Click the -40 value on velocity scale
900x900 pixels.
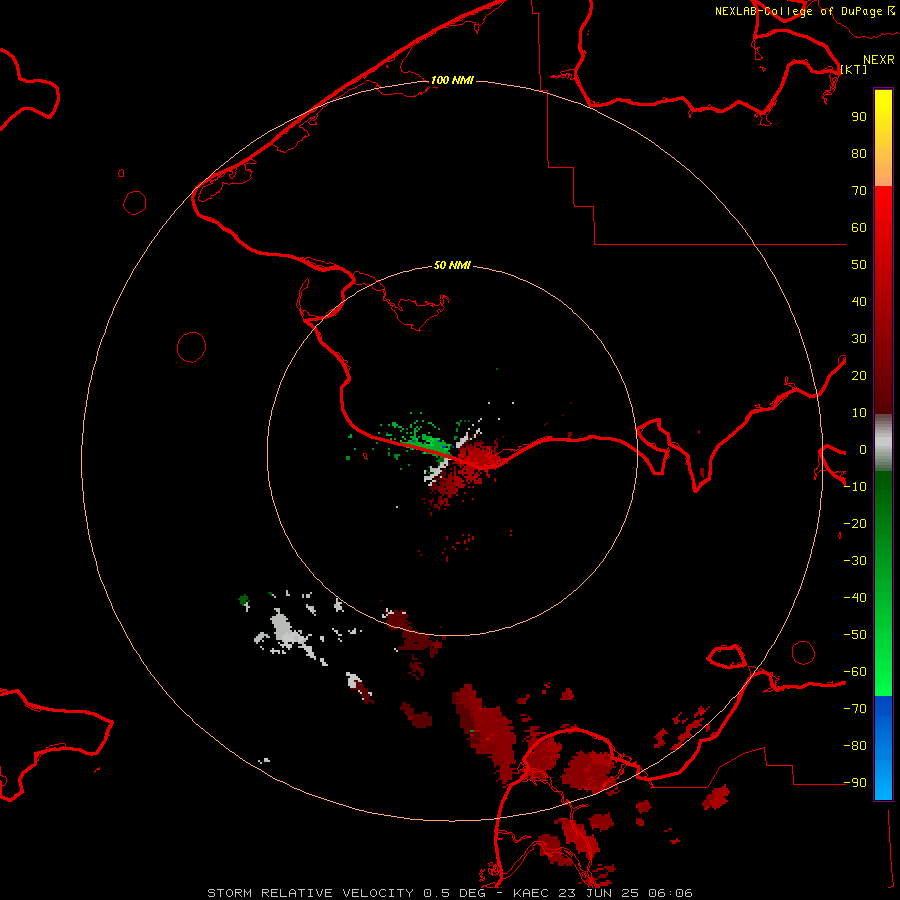pos(855,598)
